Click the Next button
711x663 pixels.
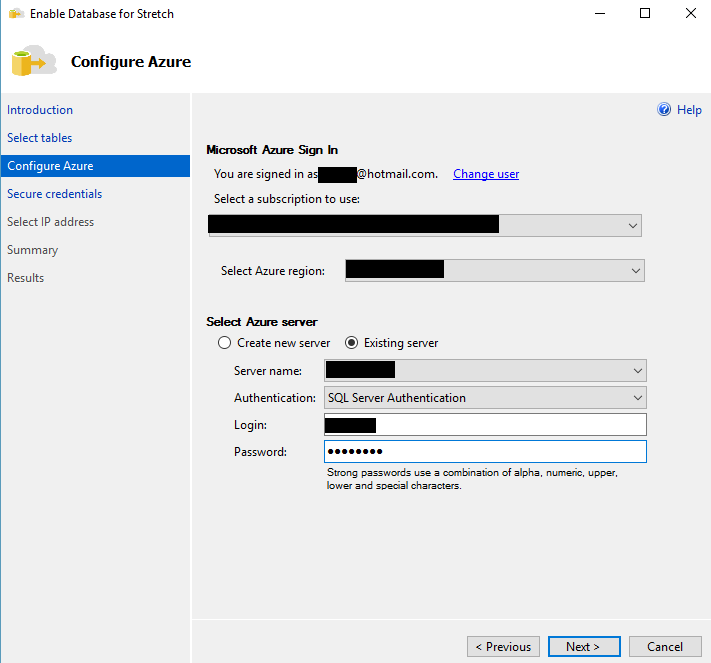point(584,646)
